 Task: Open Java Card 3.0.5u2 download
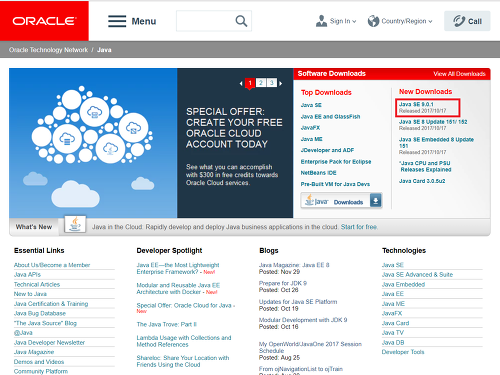click(x=422, y=181)
